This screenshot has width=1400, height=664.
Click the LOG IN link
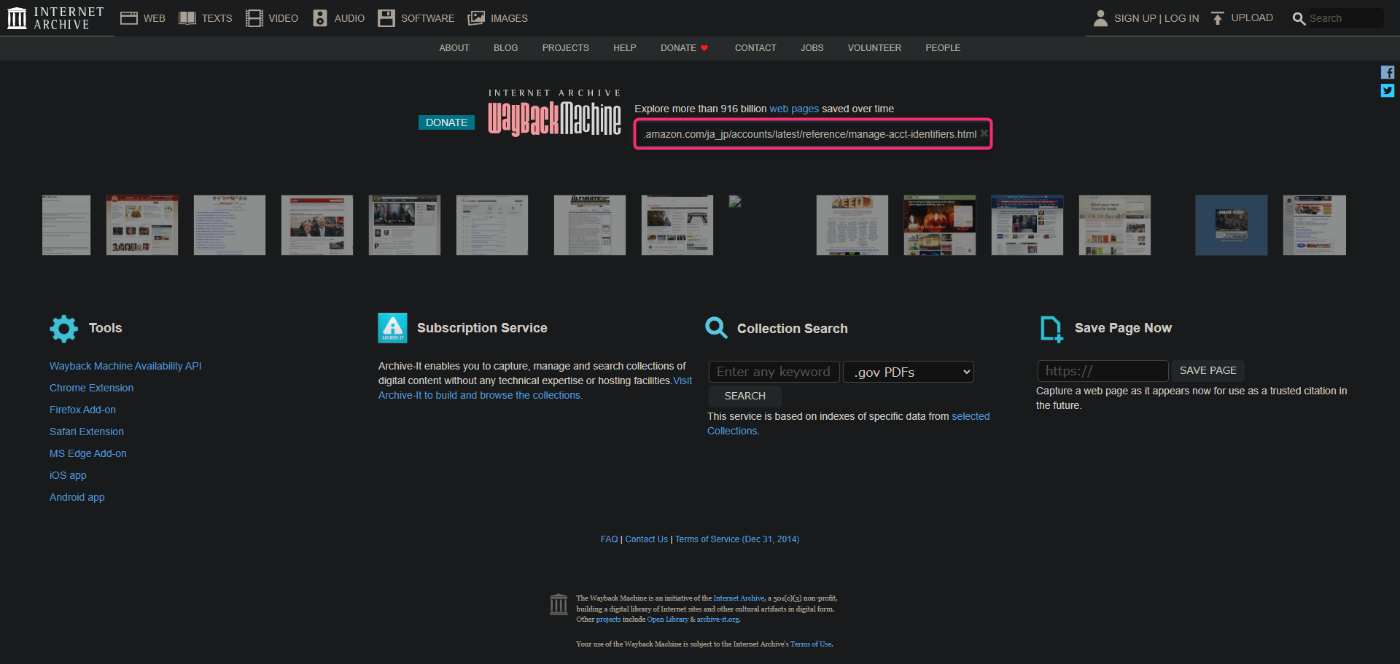[1181, 18]
